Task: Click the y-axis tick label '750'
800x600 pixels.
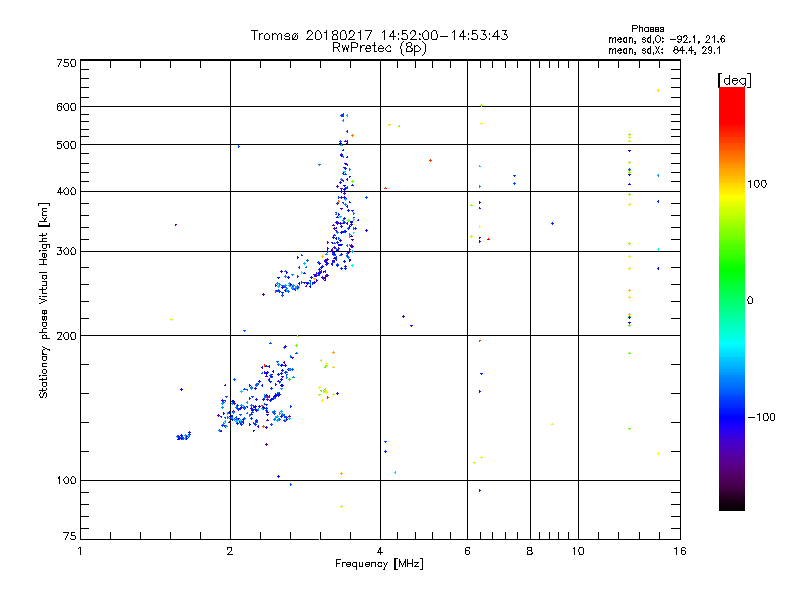Action: tap(66, 63)
